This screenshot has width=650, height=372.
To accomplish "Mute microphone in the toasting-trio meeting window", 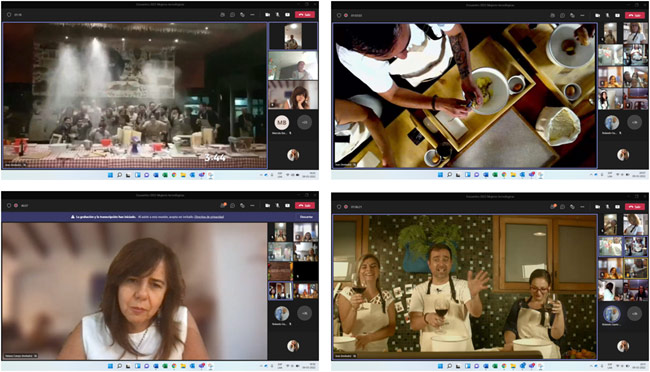I will (607, 206).
